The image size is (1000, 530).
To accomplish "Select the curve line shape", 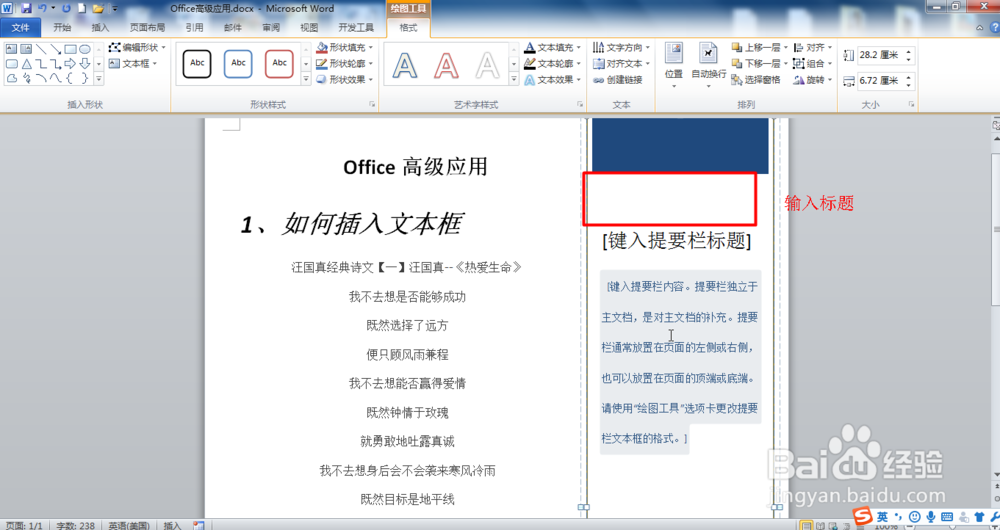I will (55, 78).
